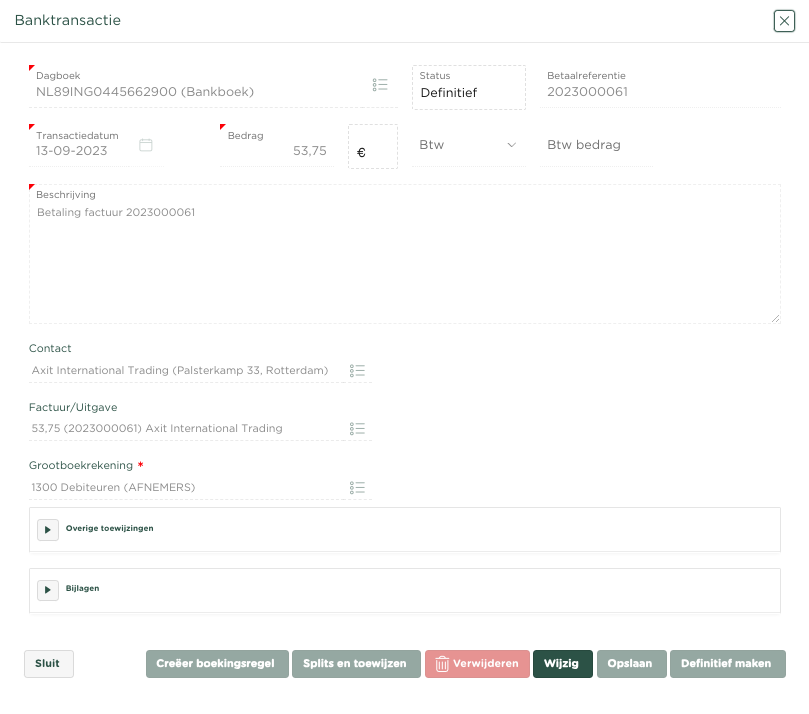Open the Grootboekrekening lookup list icon
809x714 pixels.
(x=358, y=488)
